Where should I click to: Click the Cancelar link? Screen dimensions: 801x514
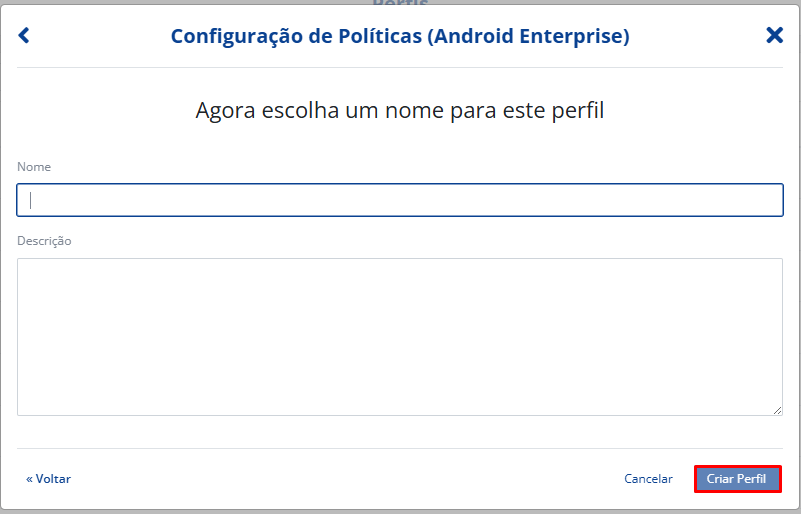pyautogui.click(x=648, y=479)
